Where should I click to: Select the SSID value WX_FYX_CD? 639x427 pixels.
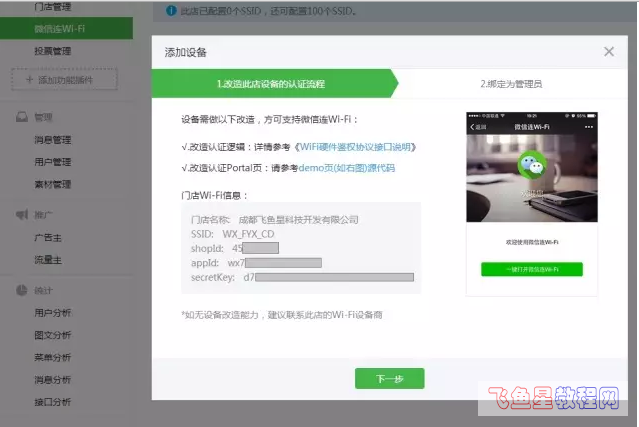[x=248, y=234]
